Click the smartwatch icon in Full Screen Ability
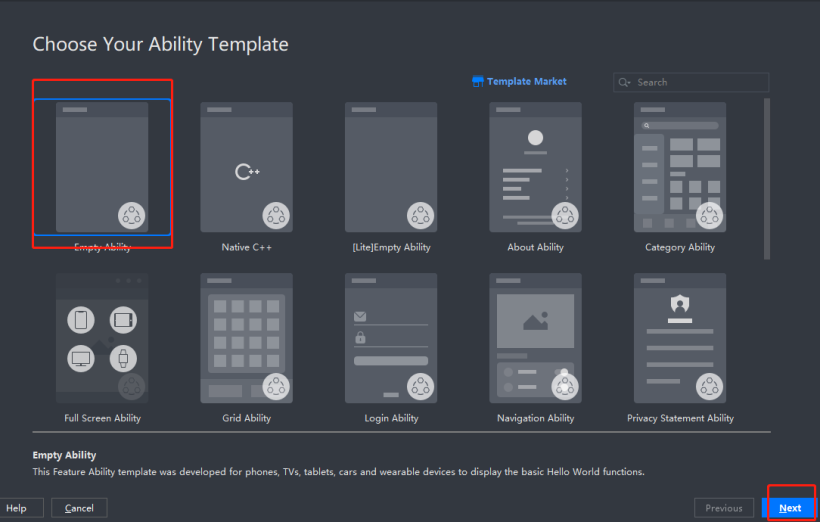Viewport: 820px width, 522px height. pos(123,358)
